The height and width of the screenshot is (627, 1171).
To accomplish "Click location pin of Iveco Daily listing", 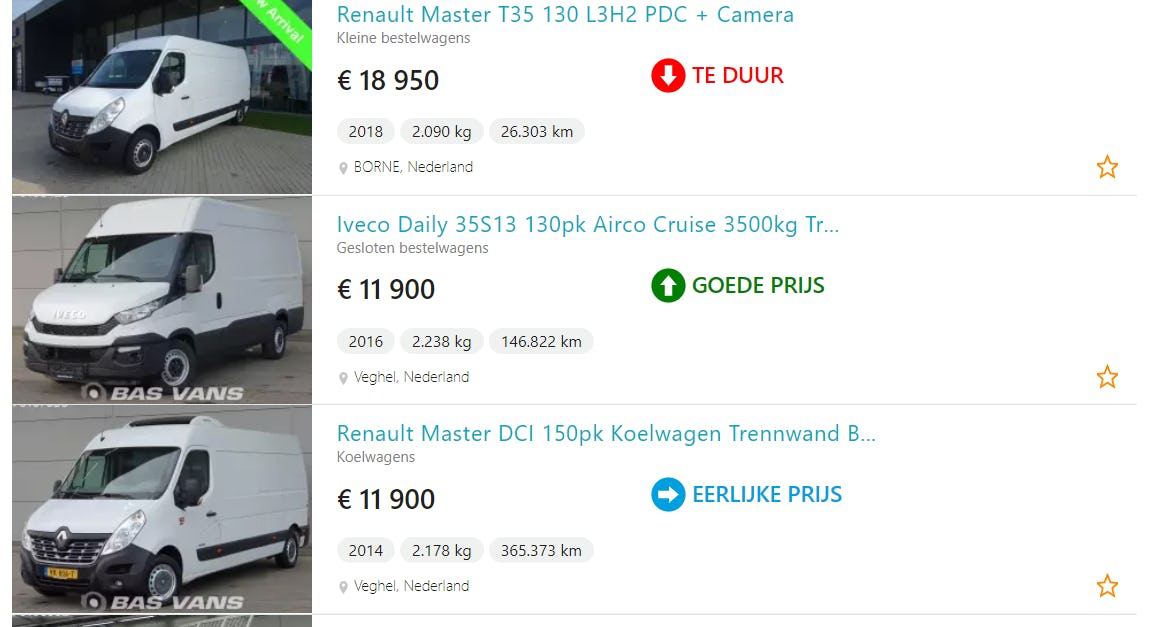I will point(344,378).
